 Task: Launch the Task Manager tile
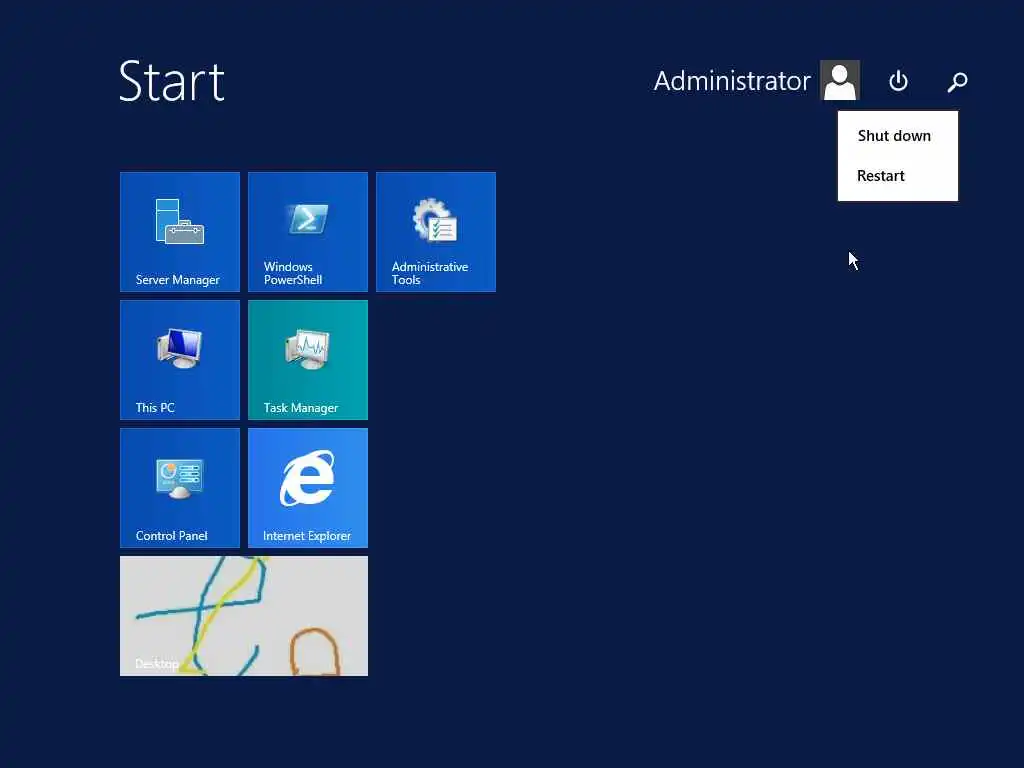click(308, 360)
